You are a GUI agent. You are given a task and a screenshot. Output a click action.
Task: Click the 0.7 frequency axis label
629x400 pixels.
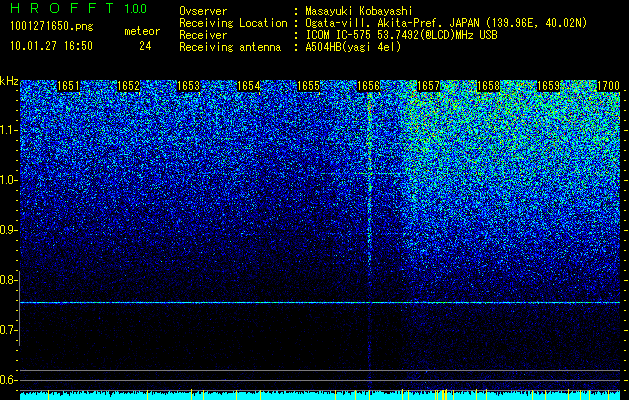click(9, 330)
